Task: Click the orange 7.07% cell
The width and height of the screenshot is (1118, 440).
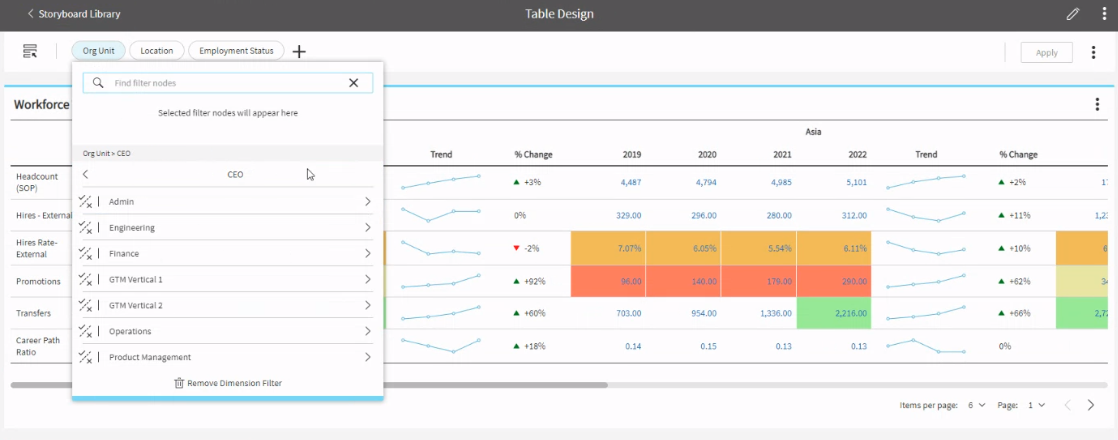Action: [607, 248]
